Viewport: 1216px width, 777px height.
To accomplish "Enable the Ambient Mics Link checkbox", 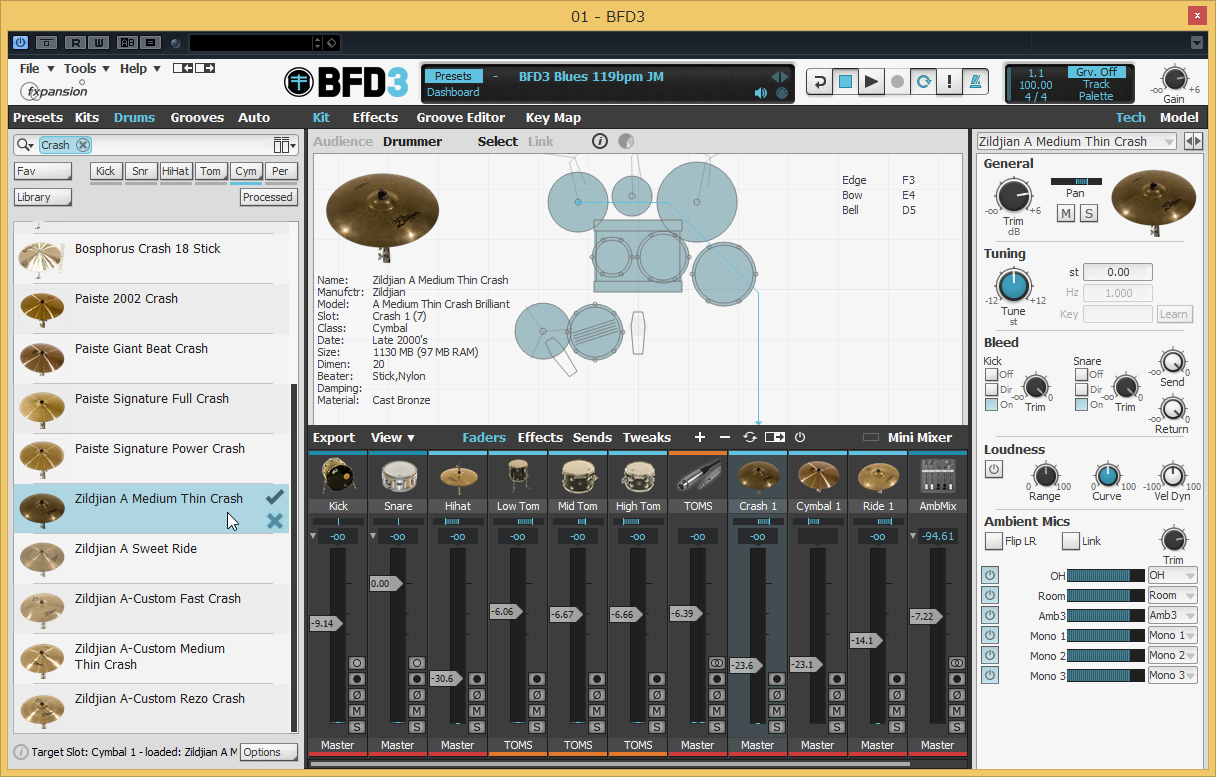I will click(1070, 541).
